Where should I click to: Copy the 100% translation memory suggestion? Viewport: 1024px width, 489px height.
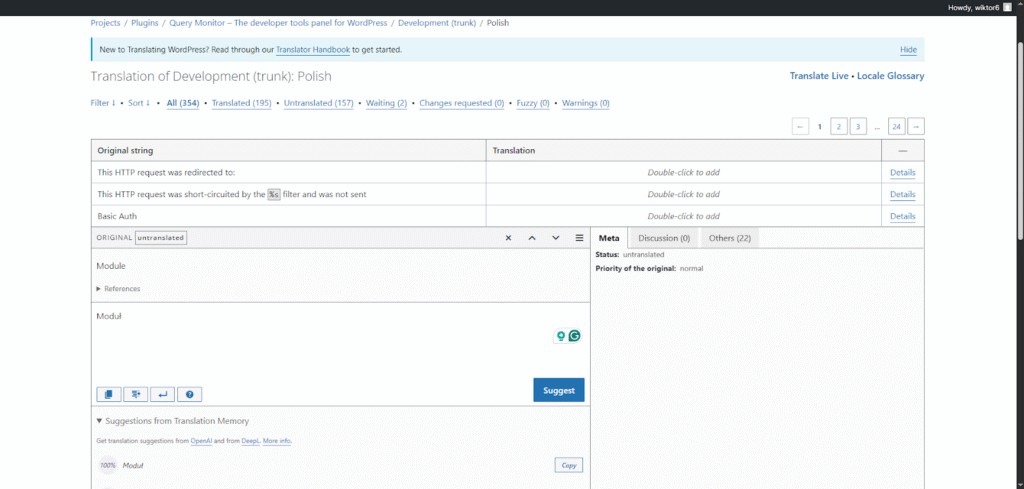click(568, 465)
